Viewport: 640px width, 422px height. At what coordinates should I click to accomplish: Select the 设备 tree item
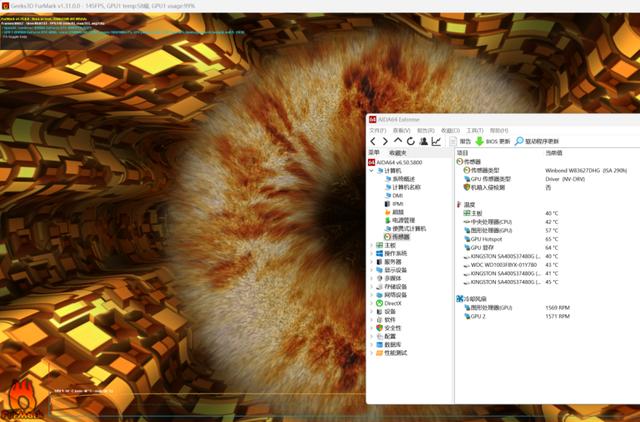coord(390,311)
